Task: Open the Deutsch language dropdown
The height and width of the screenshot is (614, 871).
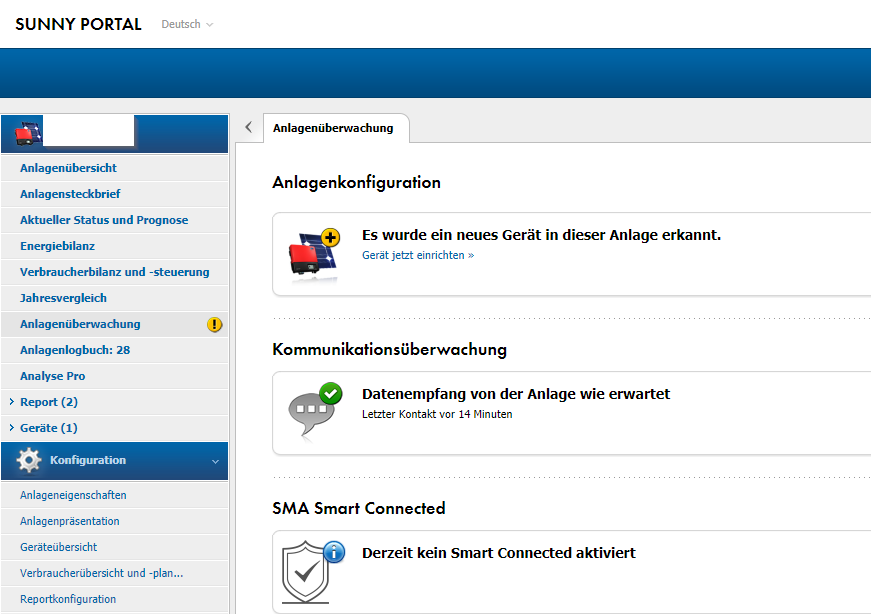Action: 187,24
